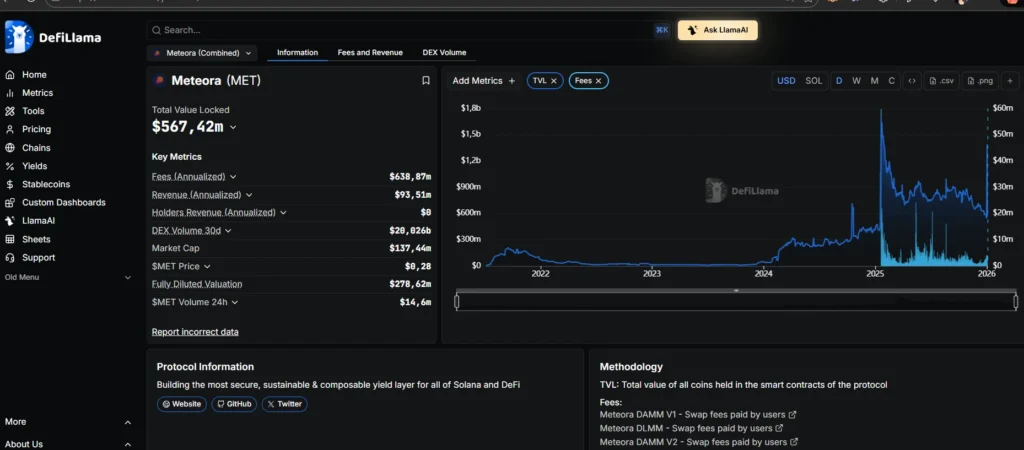The height and width of the screenshot is (450, 1024).
Task: Expand the DEX Volume 30d row
Action: tap(193, 230)
